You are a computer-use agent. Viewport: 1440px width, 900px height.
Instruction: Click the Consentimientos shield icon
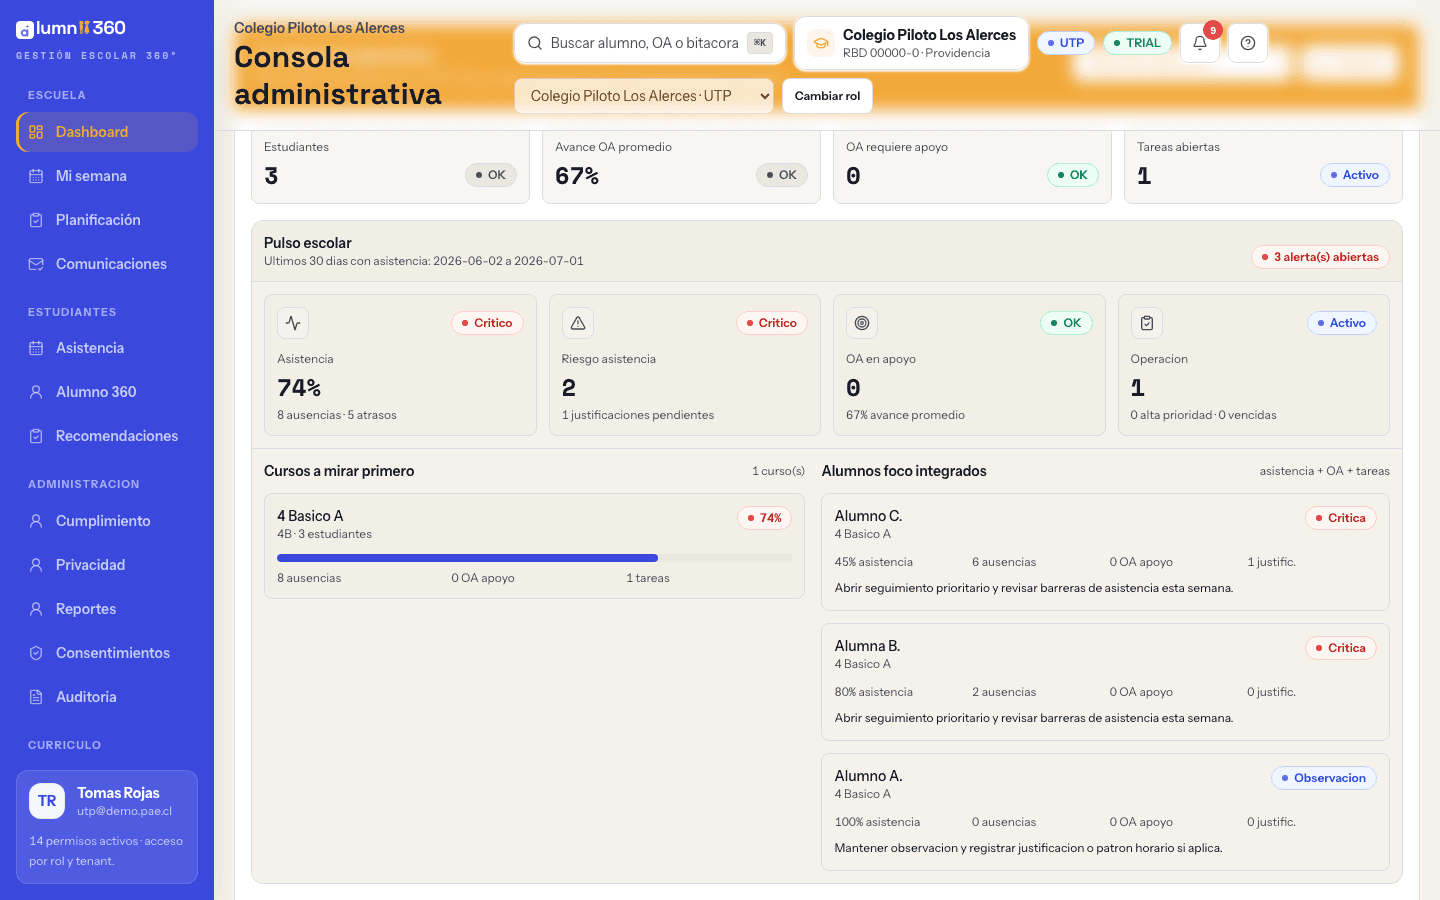click(x=36, y=653)
